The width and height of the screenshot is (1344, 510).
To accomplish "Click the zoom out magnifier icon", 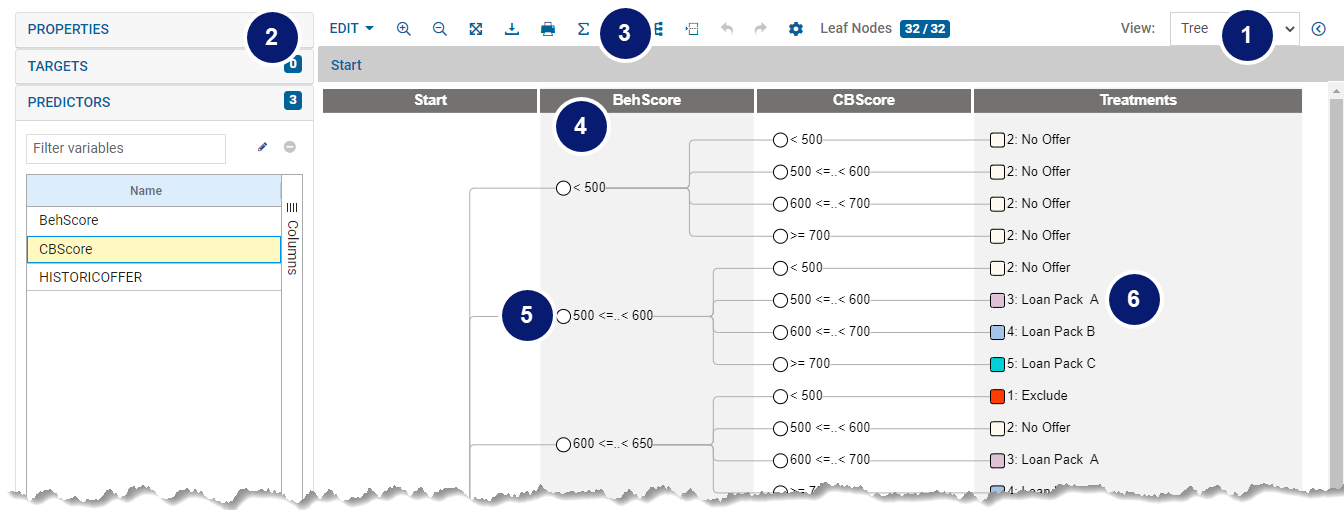I will [x=440, y=29].
